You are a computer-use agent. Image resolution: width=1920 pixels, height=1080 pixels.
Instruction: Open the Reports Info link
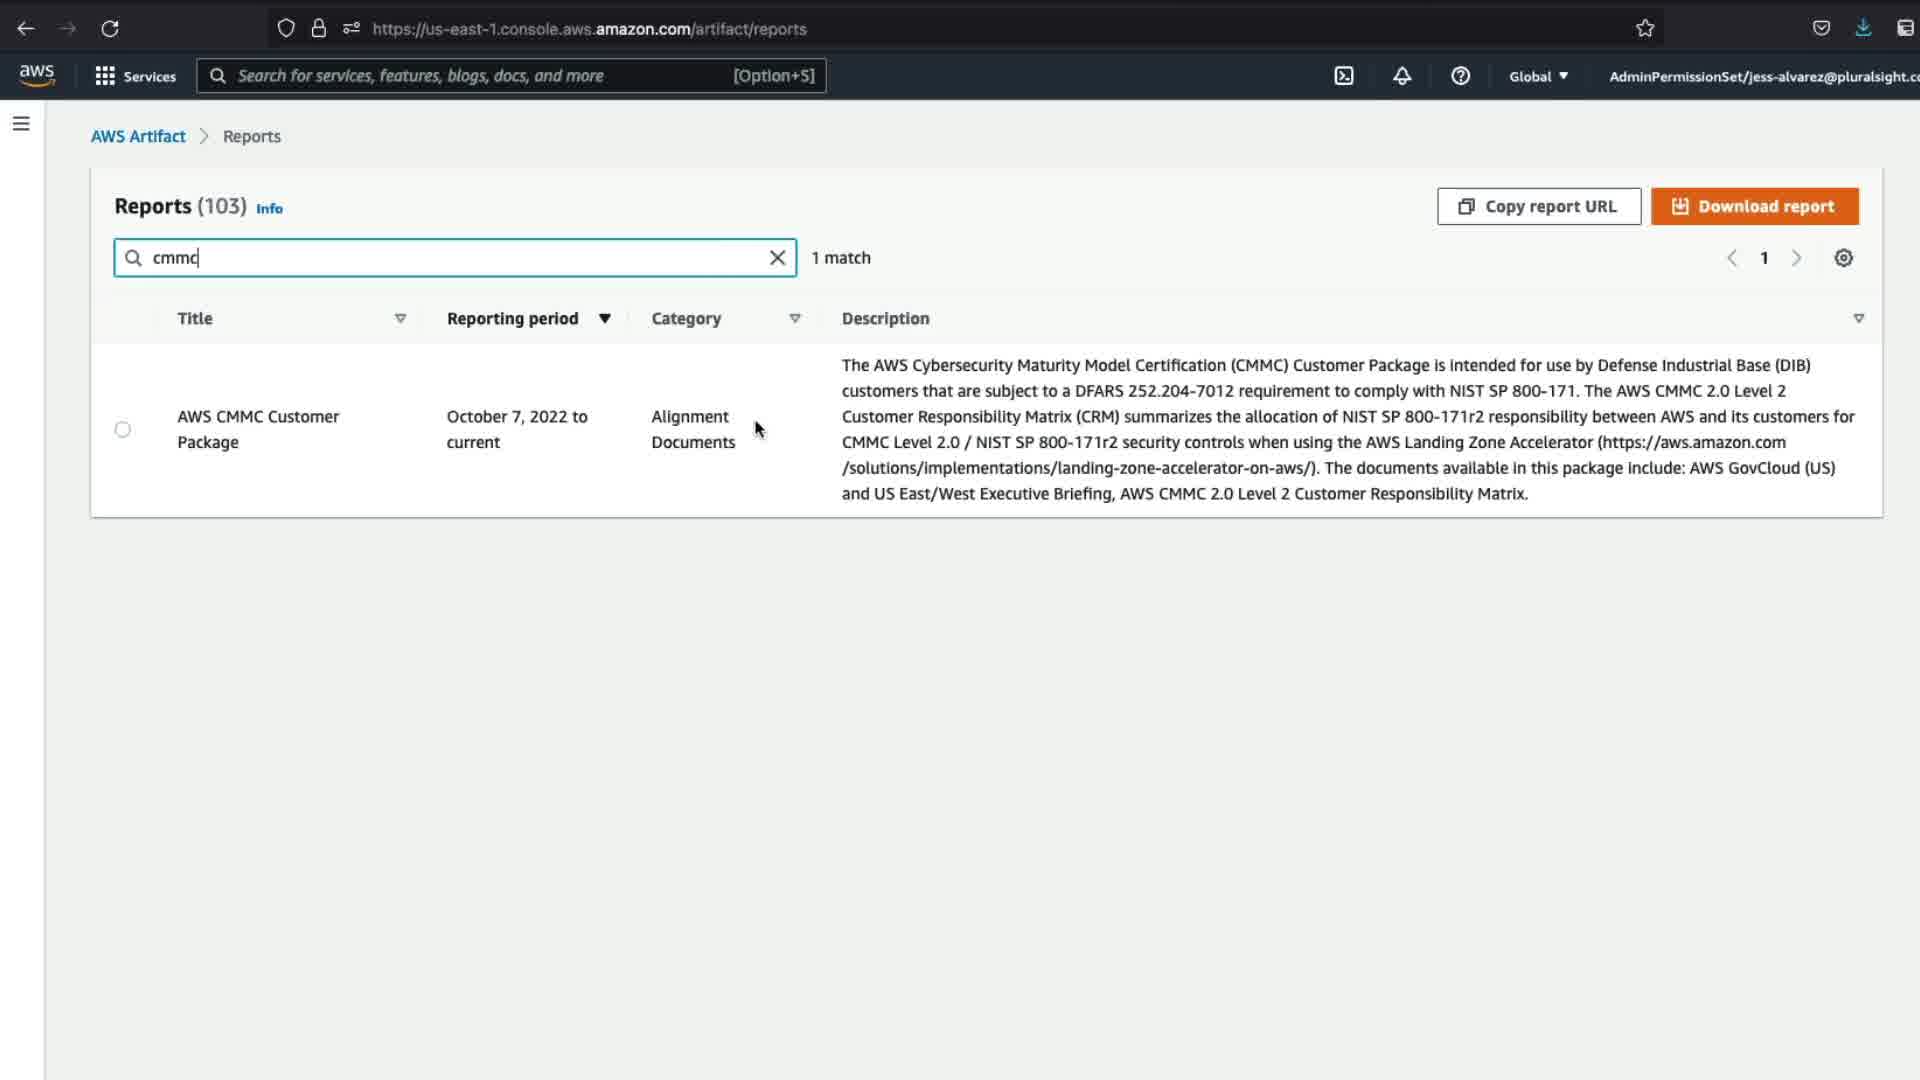269,209
